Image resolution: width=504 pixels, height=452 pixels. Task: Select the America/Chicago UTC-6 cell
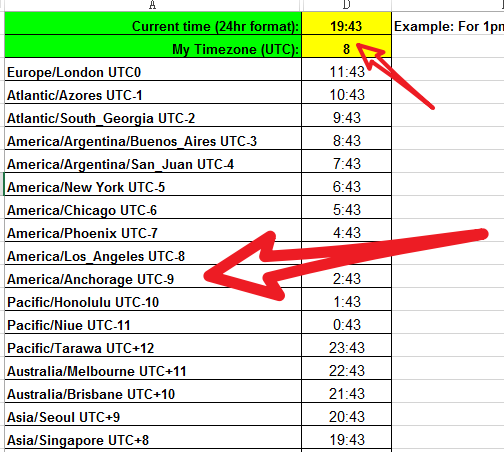tap(153, 207)
